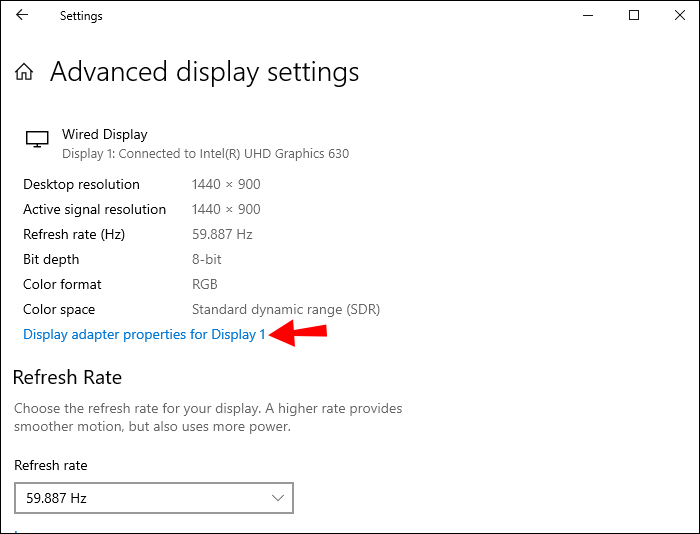This screenshot has width=700, height=534.
Task: Expand the Refresh rate dropdown showing 59.887 Hz
Action: coord(154,497)
